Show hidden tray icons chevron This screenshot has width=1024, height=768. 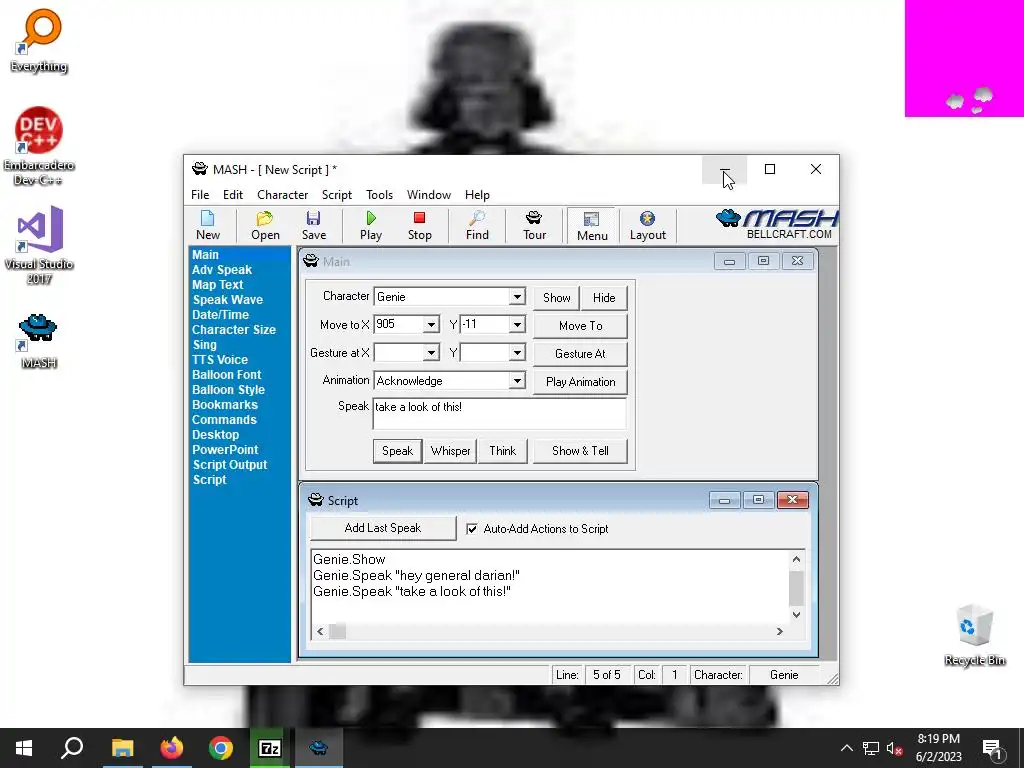coord(846,748)
